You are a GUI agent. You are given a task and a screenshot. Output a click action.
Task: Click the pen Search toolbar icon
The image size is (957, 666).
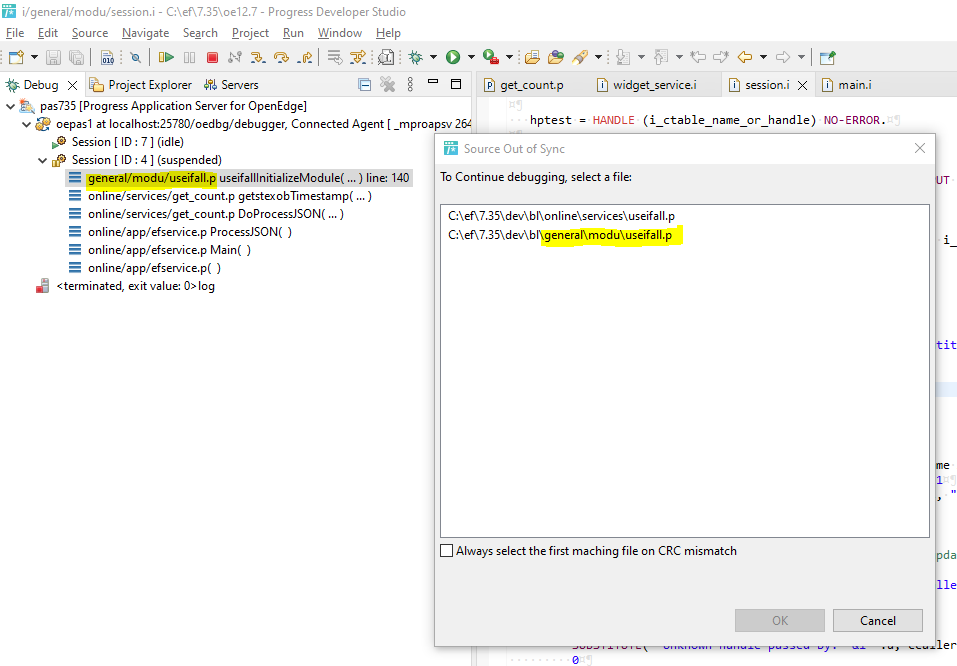pyautogui.click(x=580, y=57)
